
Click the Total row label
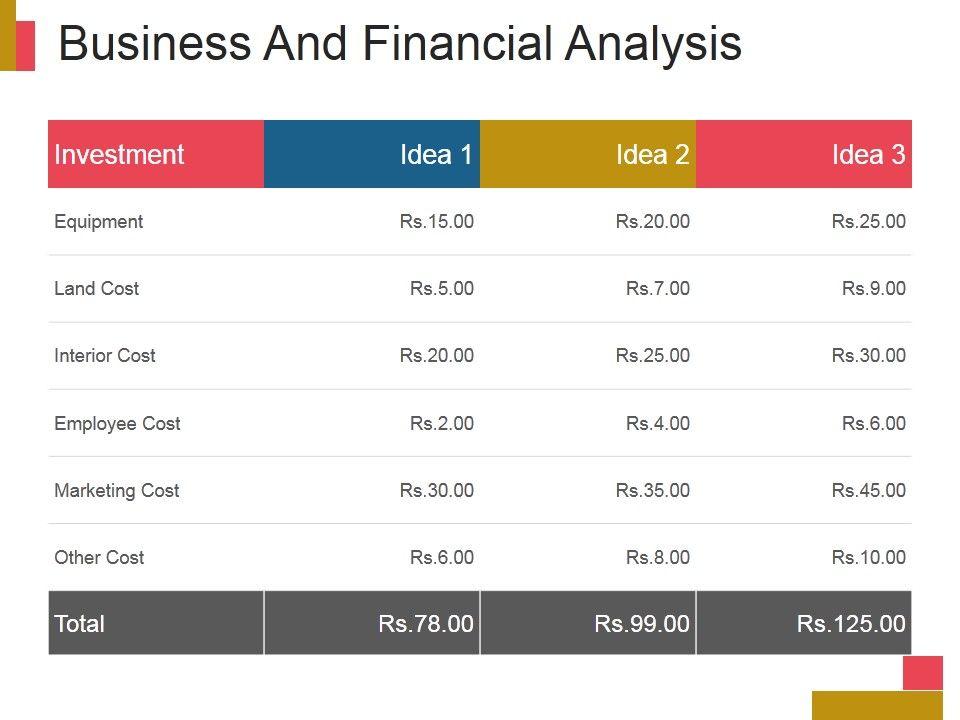coord(80,624)
